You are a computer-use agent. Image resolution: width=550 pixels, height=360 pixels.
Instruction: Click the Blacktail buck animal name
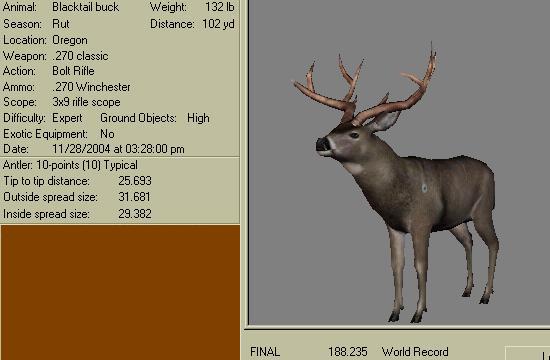point(85,7)
